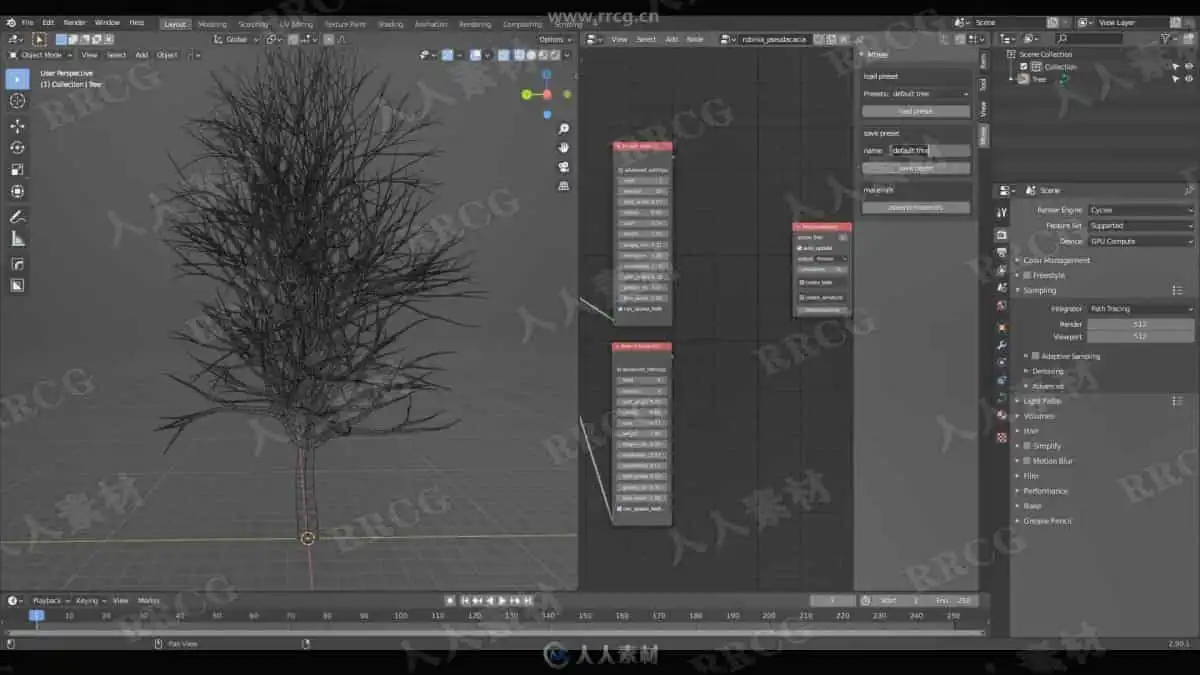
Task: Switch to orthographic view via the grid icon
Action: pyautogui.click(x=564, y=185)
